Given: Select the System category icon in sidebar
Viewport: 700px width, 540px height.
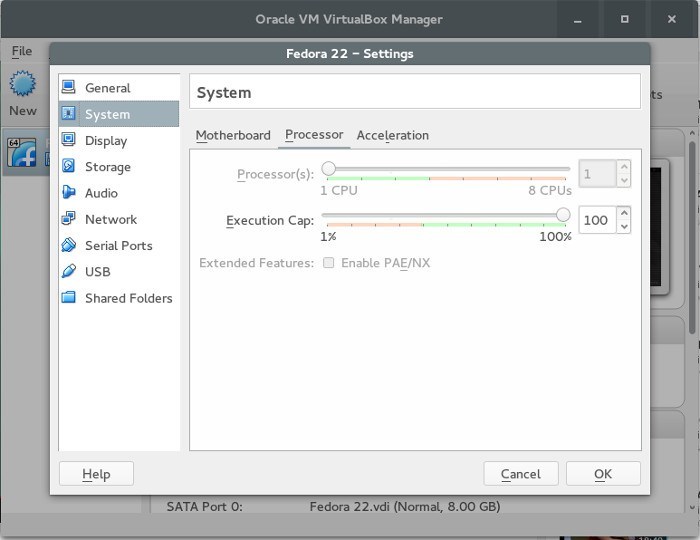Looking at the screenshot, I should (68, 113).
